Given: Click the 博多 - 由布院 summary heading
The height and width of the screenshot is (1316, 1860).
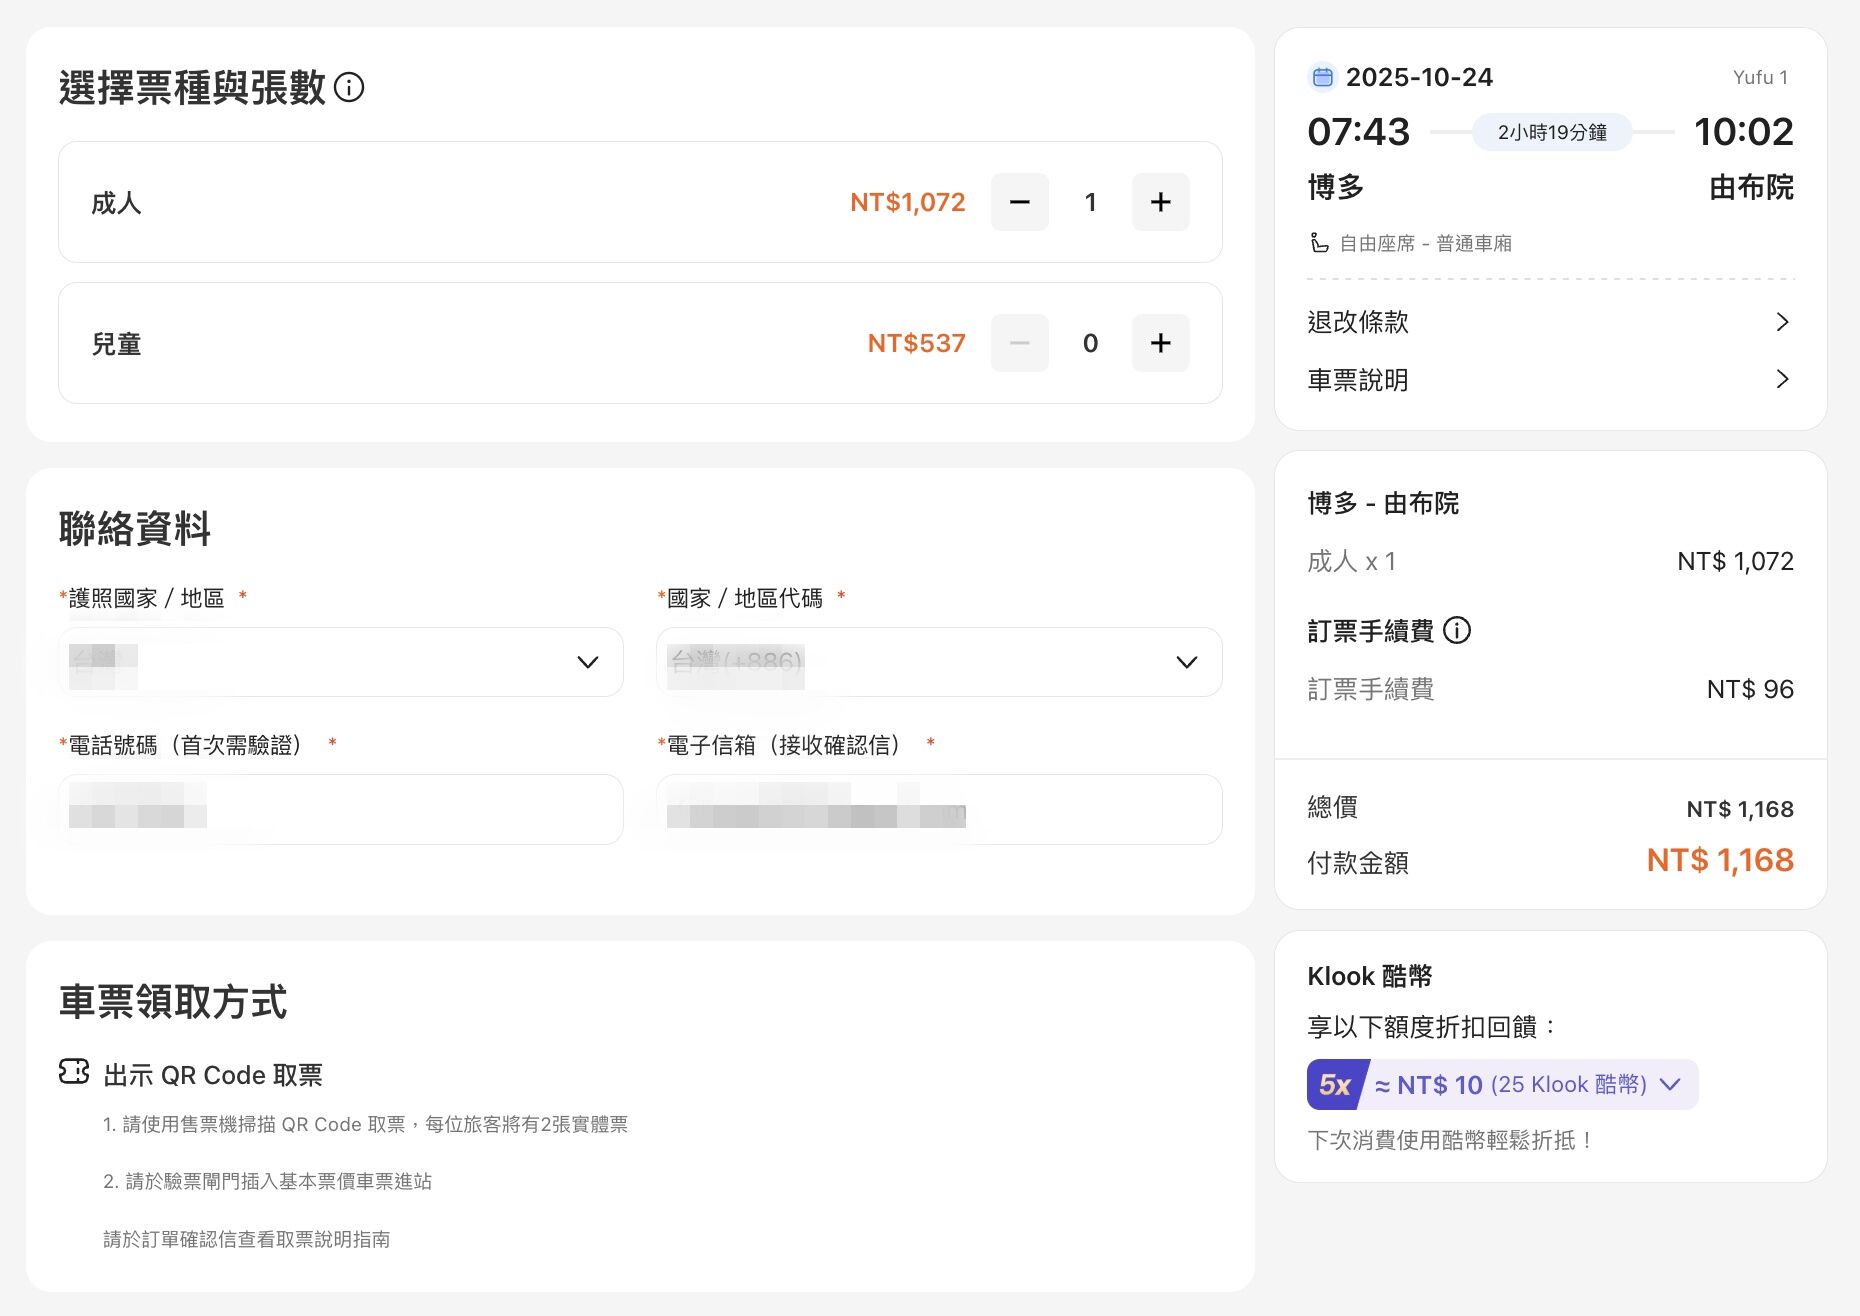Looking at the screenshot, I should [x=1385, y=503].
